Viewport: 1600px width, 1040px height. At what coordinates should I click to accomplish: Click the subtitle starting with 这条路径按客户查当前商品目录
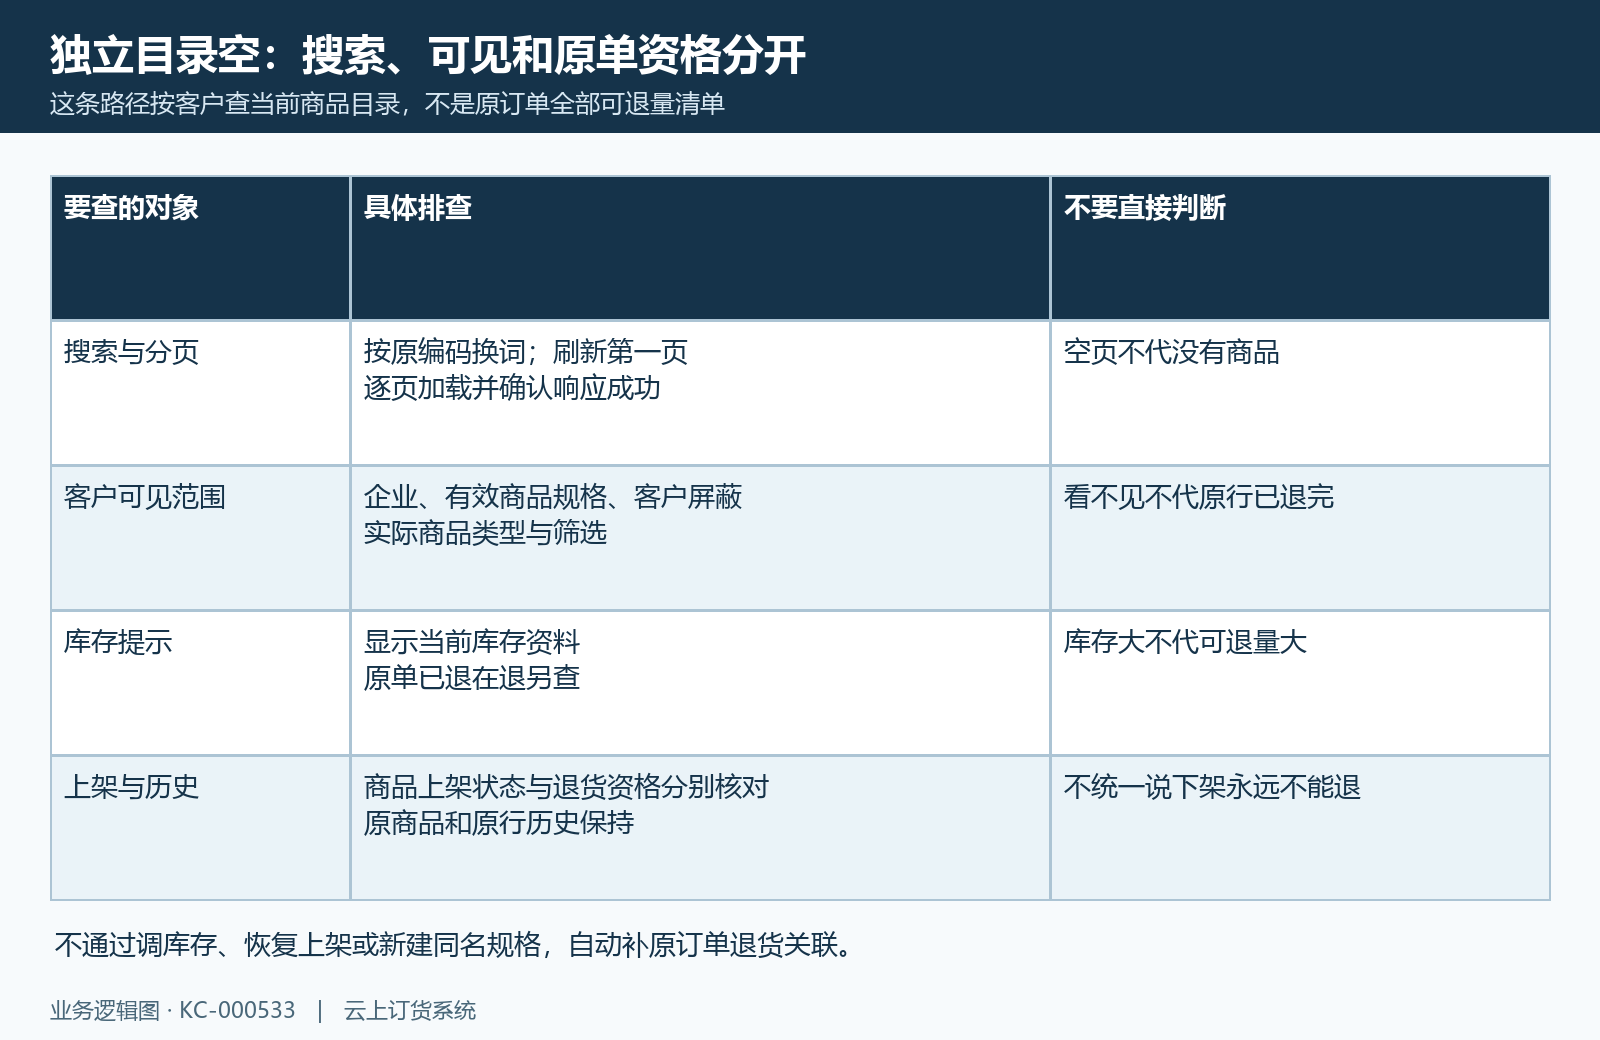tap(387, 104)
